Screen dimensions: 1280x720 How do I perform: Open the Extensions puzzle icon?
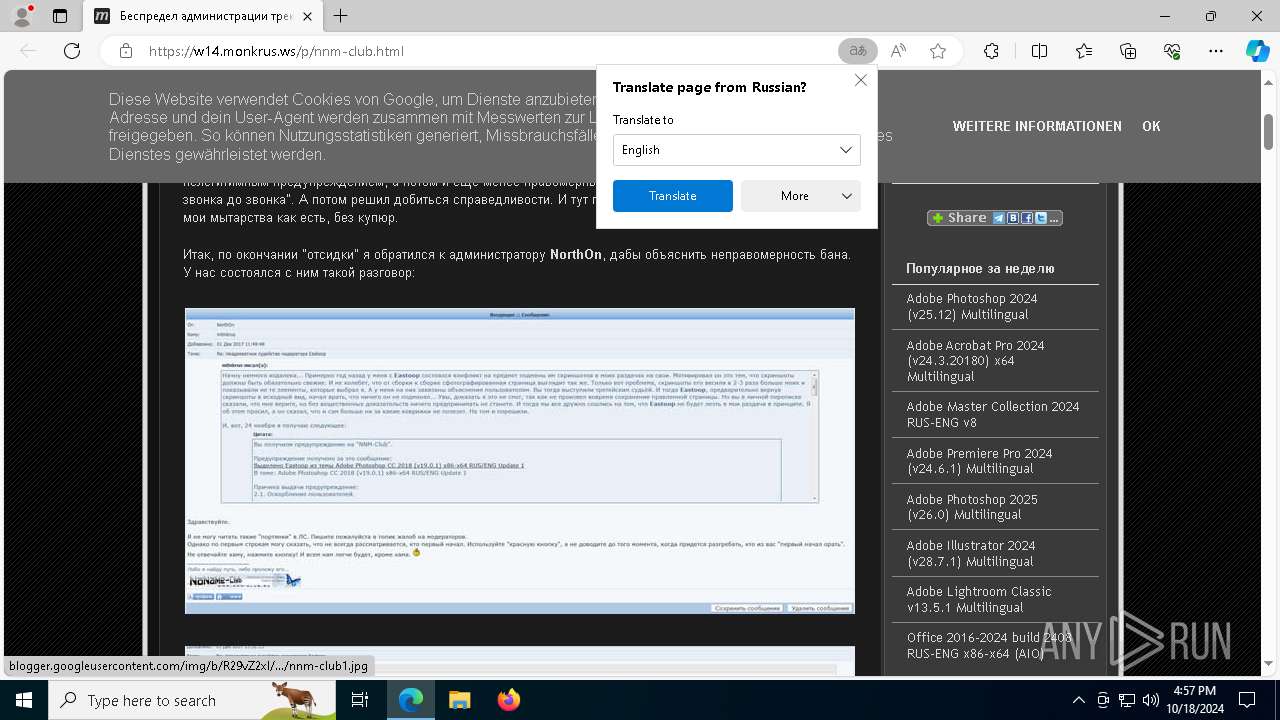point(991,51)
